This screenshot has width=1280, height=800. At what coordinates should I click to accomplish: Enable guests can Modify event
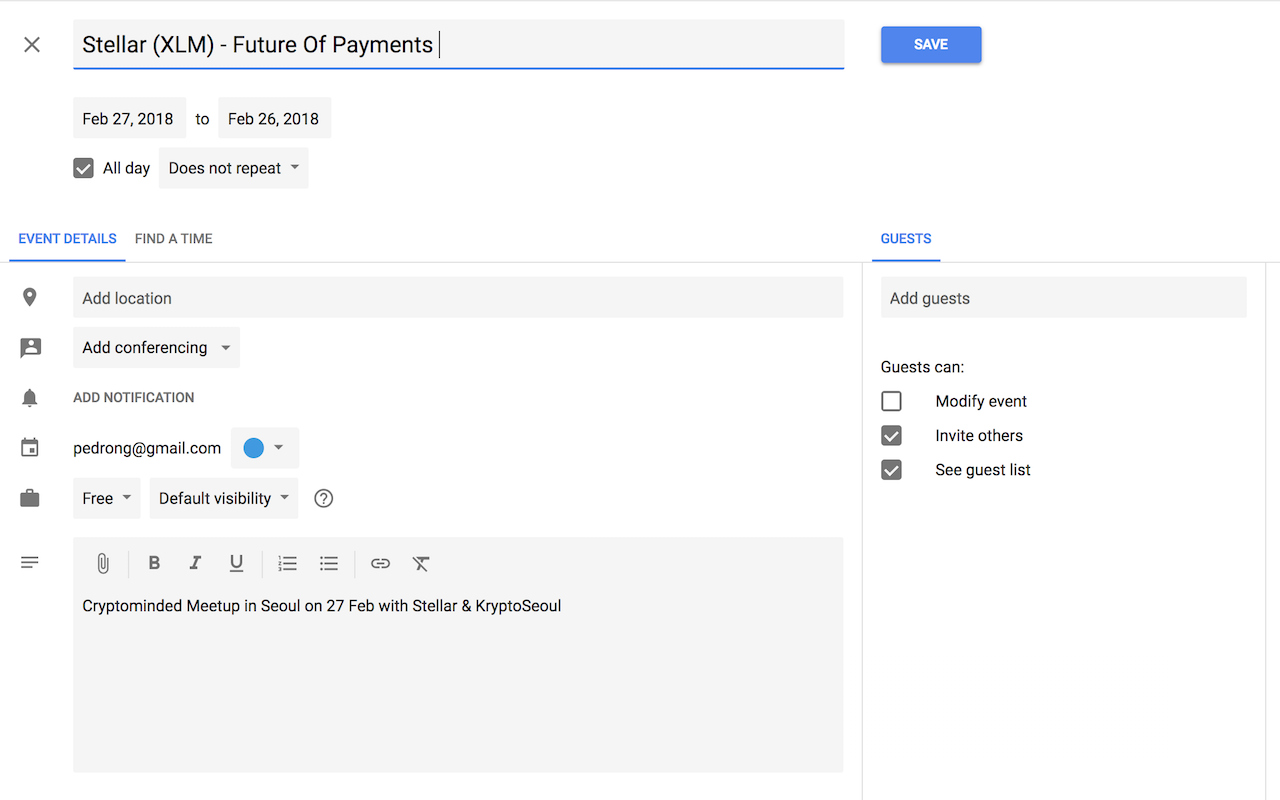point(891,401)
